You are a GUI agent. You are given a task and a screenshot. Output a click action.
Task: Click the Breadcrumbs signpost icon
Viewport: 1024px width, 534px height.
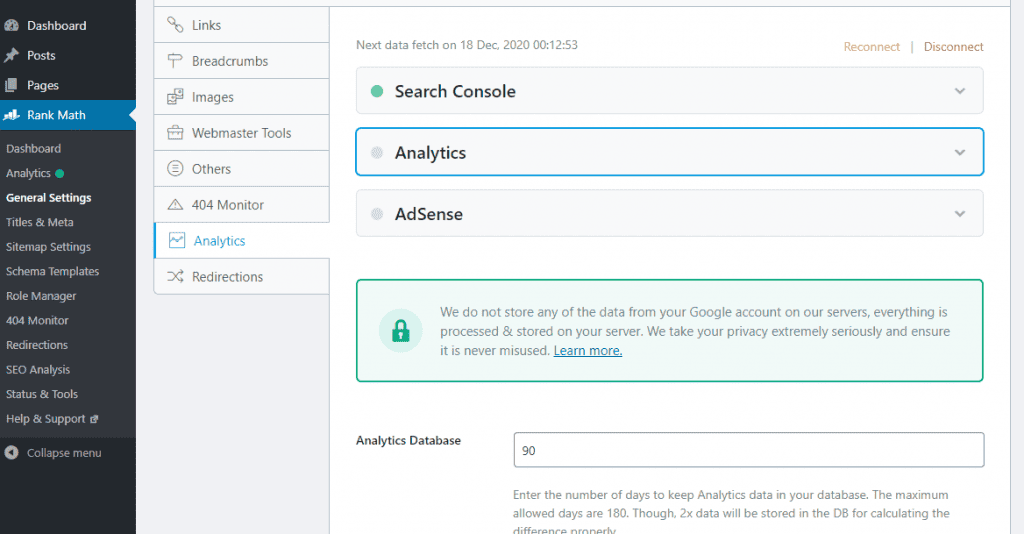pyautogui.click(x=175, y=61)
